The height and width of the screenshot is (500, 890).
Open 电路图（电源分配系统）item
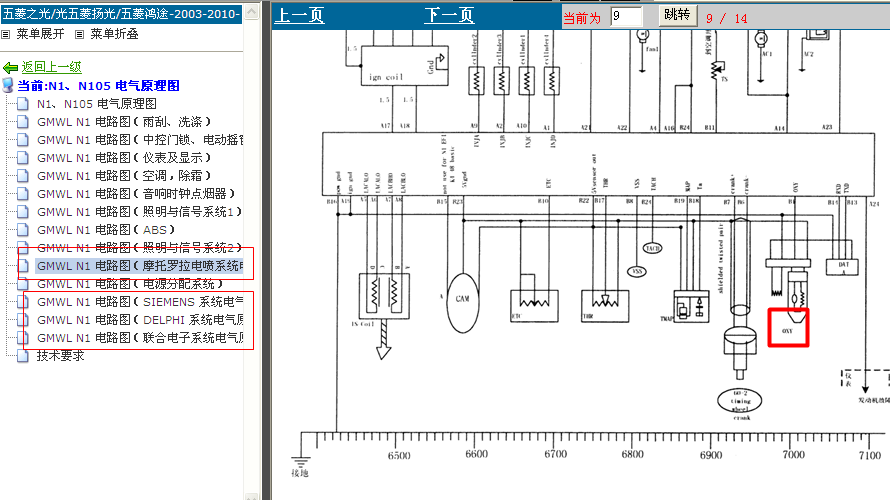(x=130, y=284)
